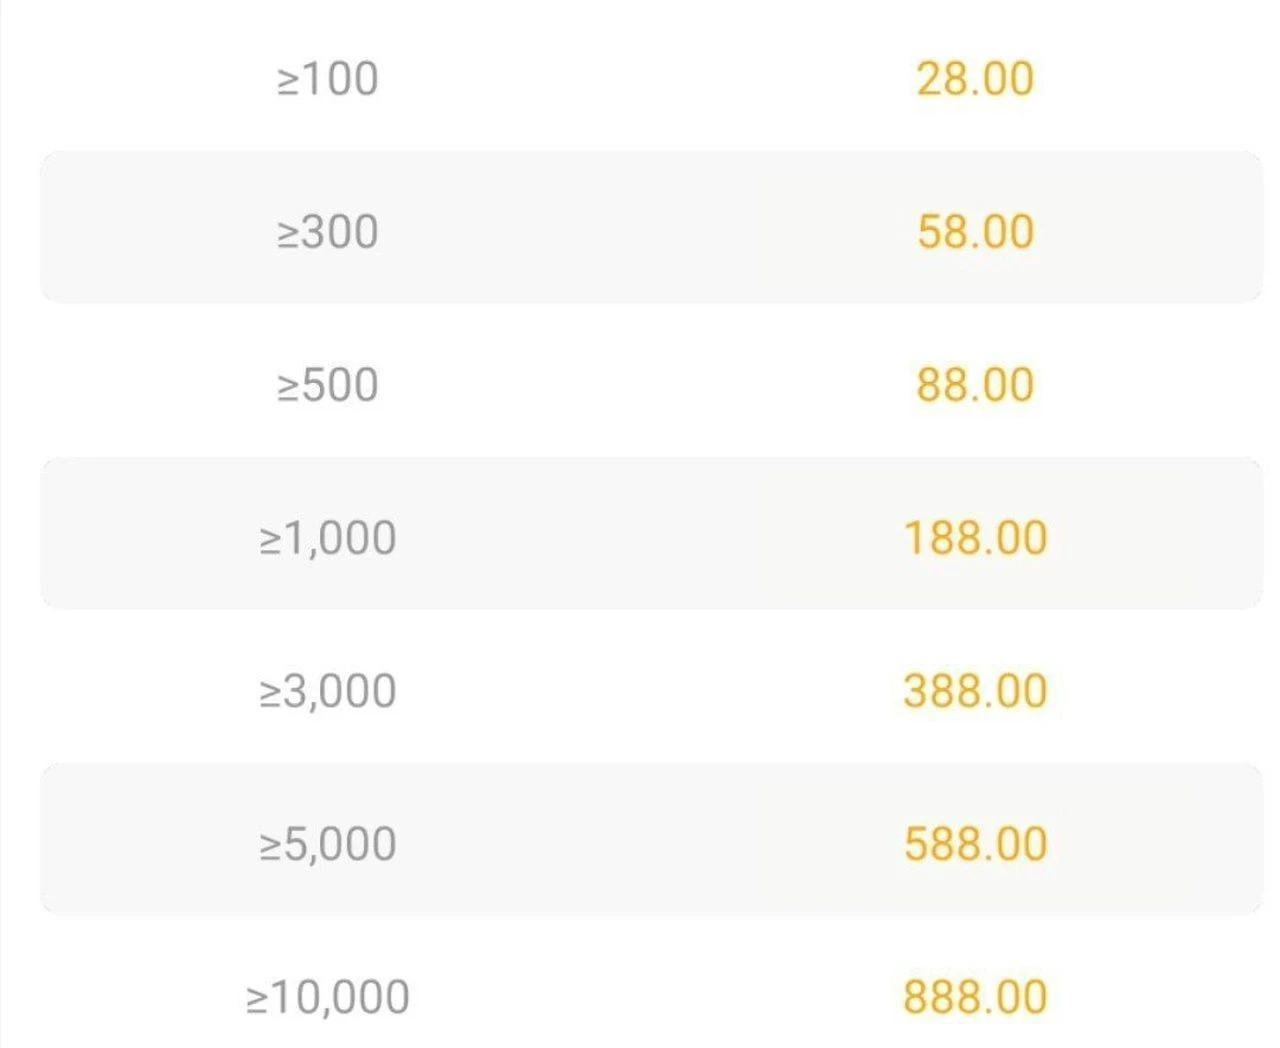Click the 388.00 reward amount

pos(975,691)
